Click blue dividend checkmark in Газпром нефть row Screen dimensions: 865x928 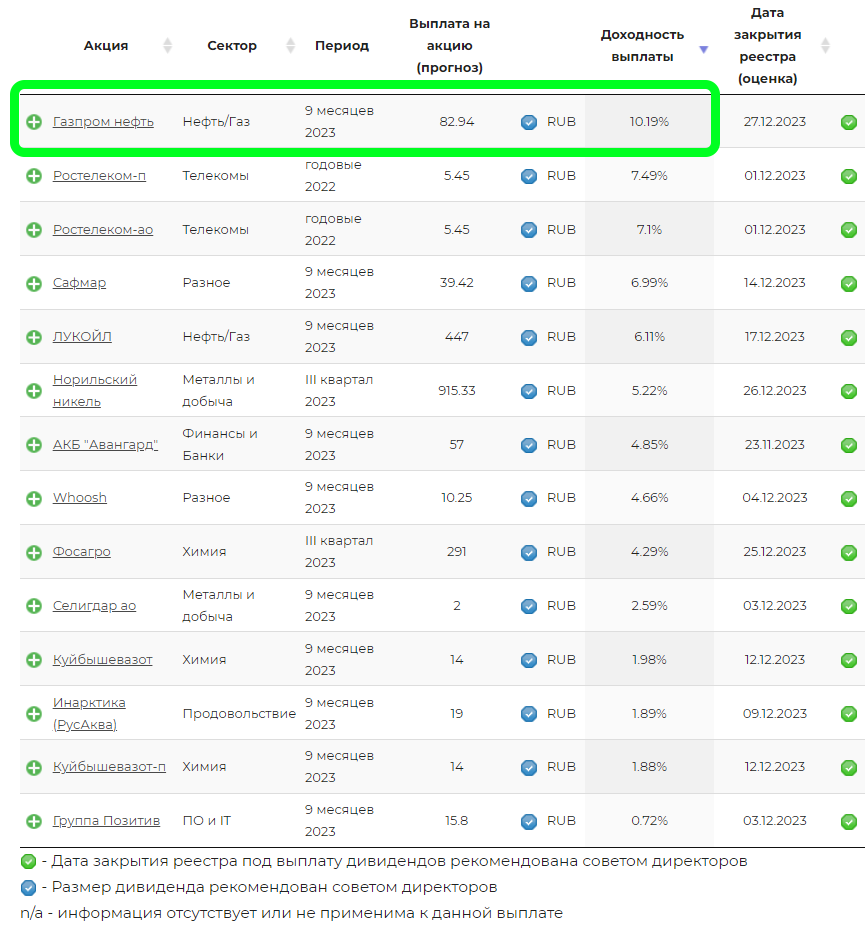(529, 123)
